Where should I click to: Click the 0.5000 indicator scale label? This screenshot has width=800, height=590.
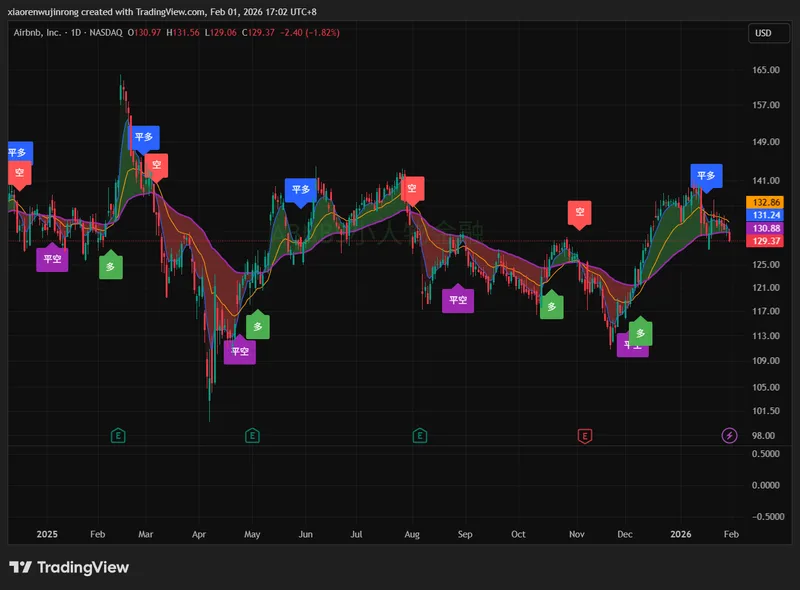766,454
